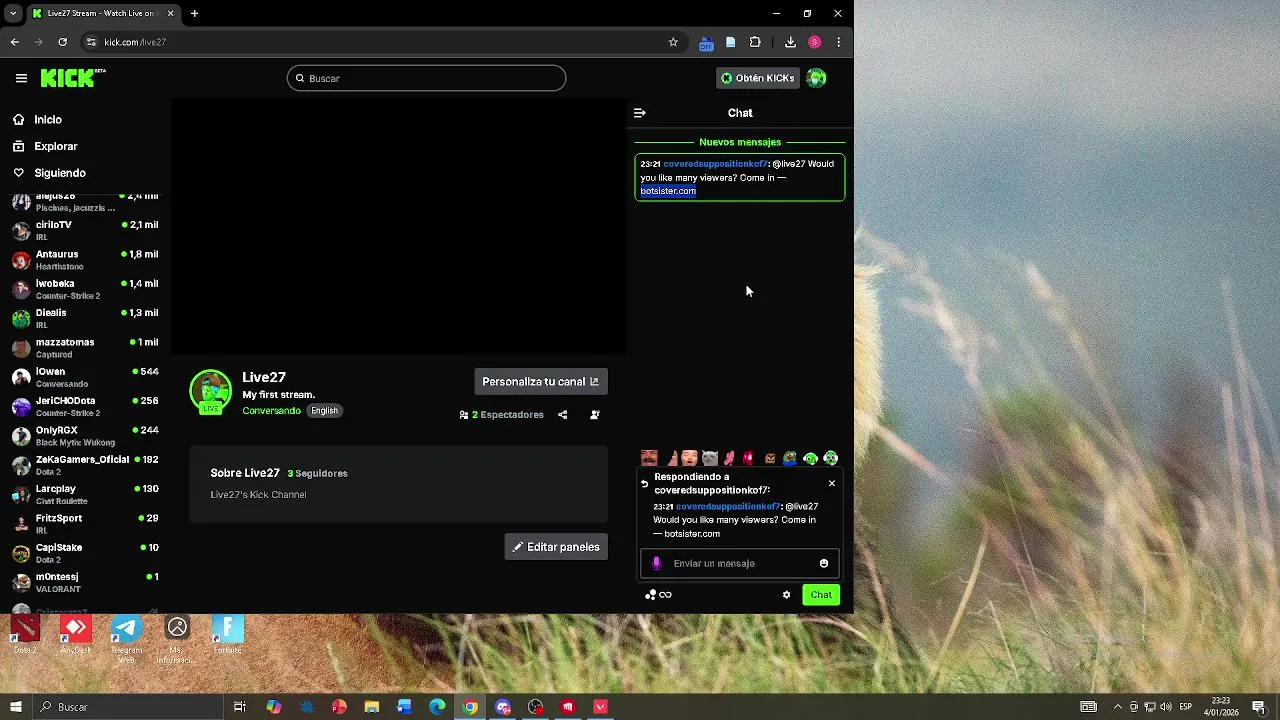The height and width of the screenshot is (720, 1280).
Task: Click the purple microphone icon in message box
Action: pyautogui.click(x=657, y=563)
